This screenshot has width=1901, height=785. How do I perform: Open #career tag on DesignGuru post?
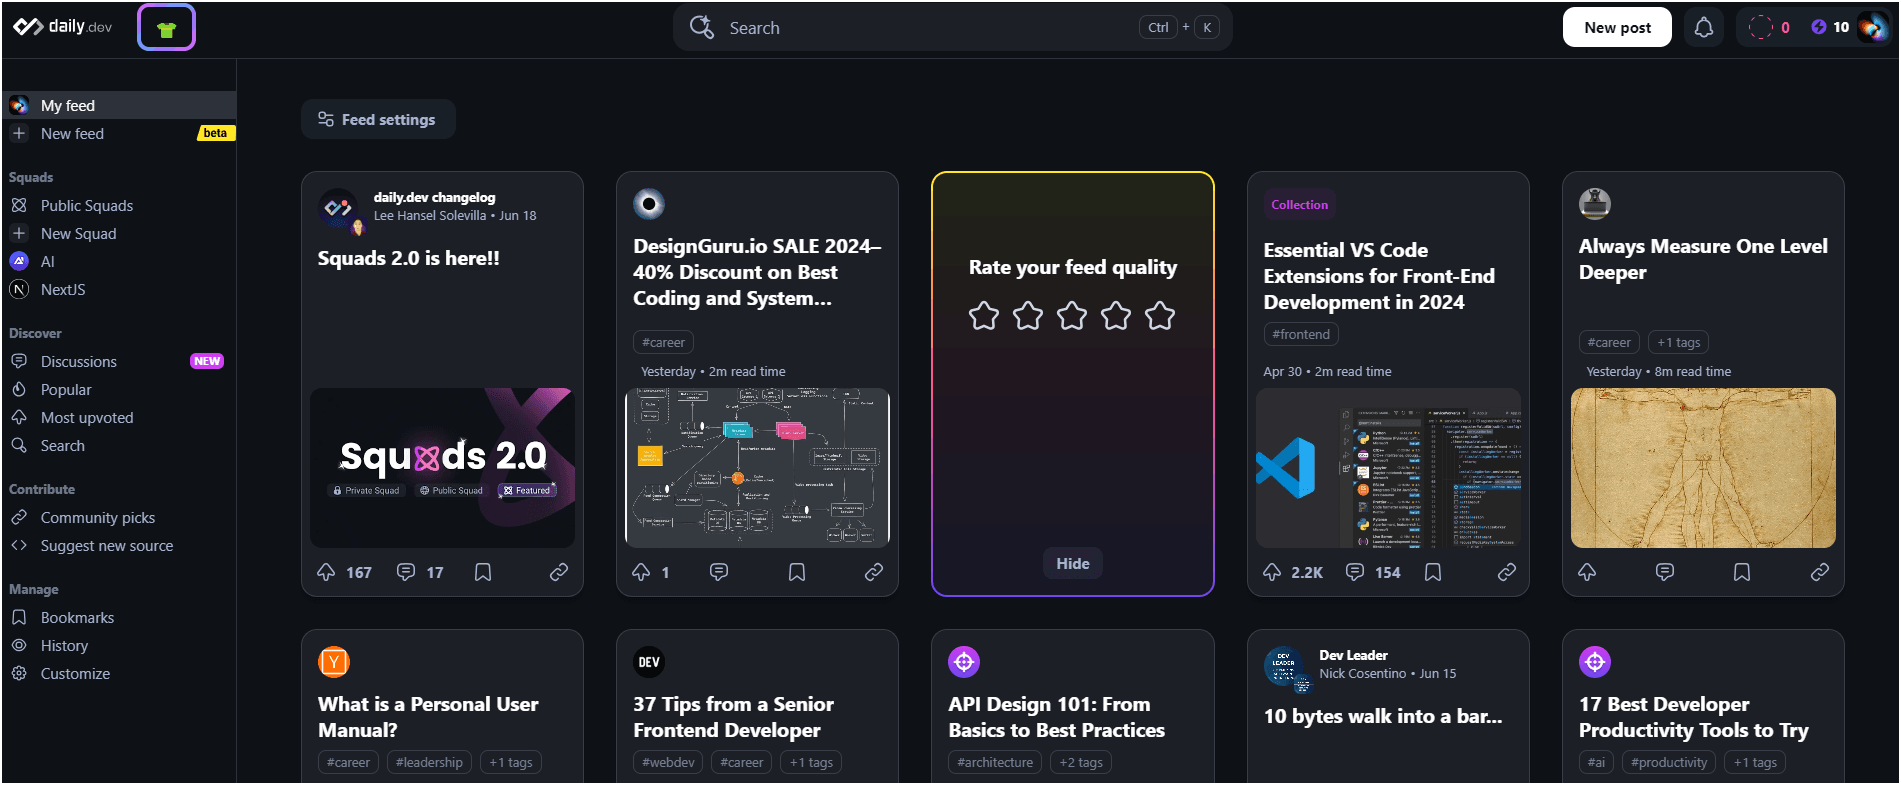click(664, 342)
